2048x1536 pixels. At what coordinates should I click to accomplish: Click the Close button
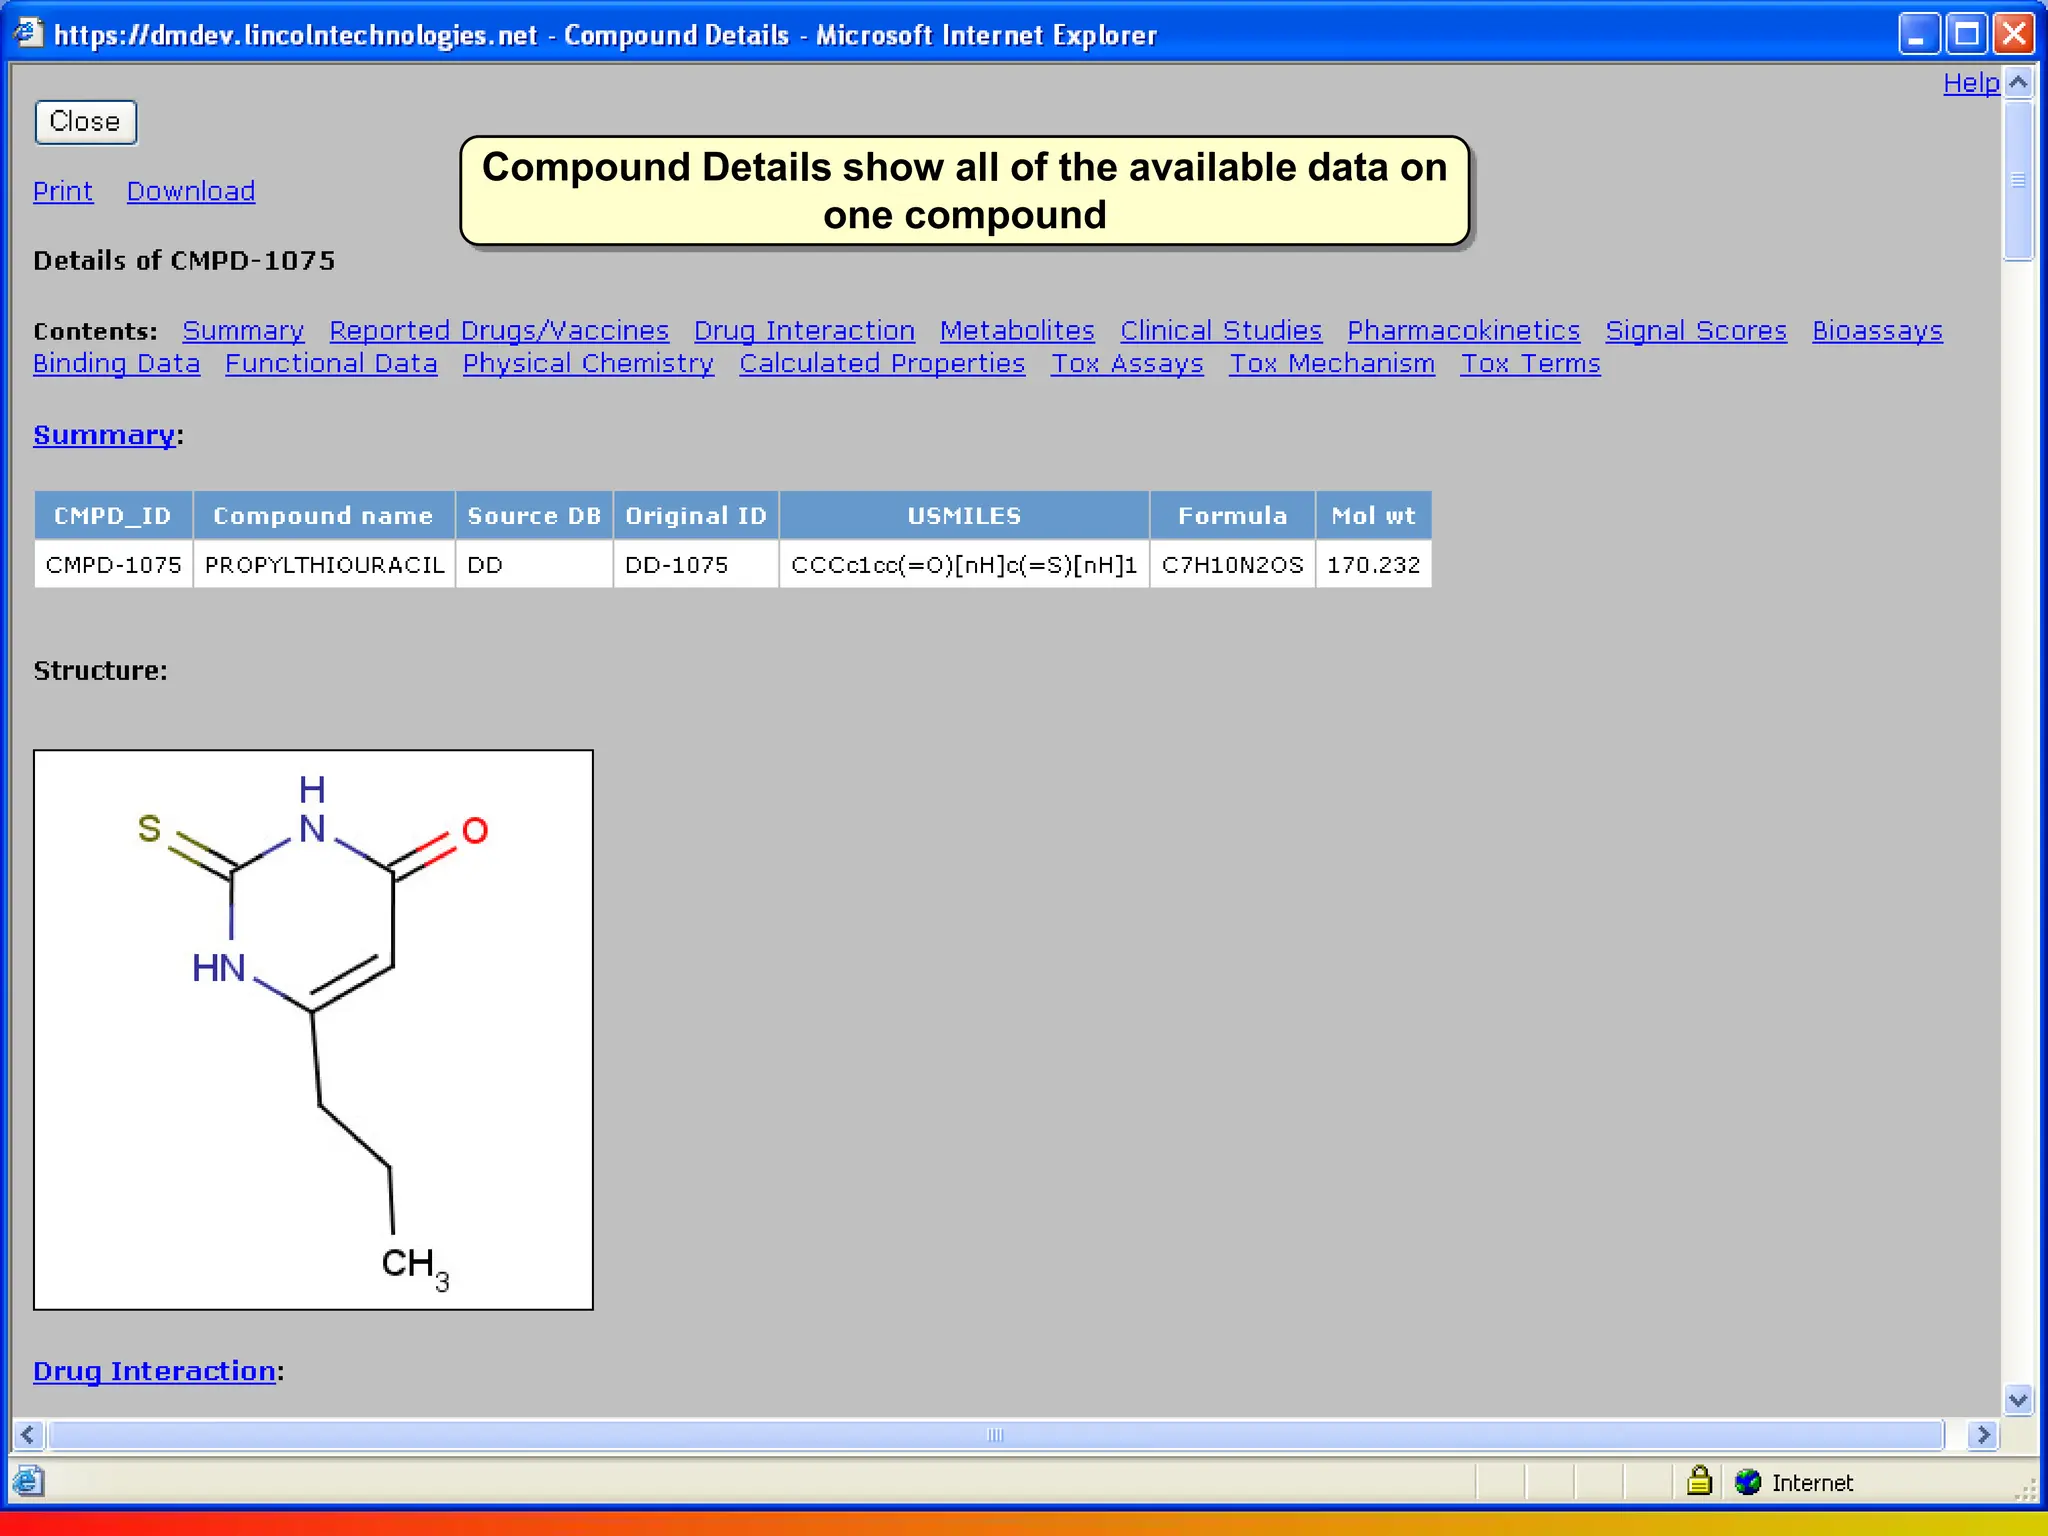(x=85, y=122)
